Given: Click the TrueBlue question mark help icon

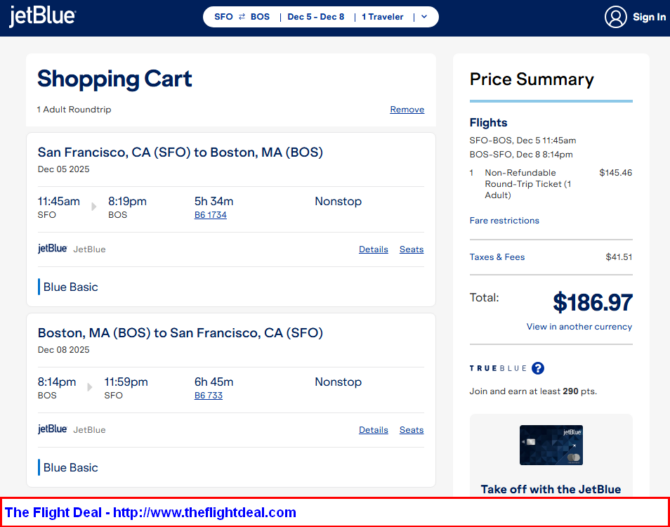Looking at the screenshot, I should pos(538,368).
